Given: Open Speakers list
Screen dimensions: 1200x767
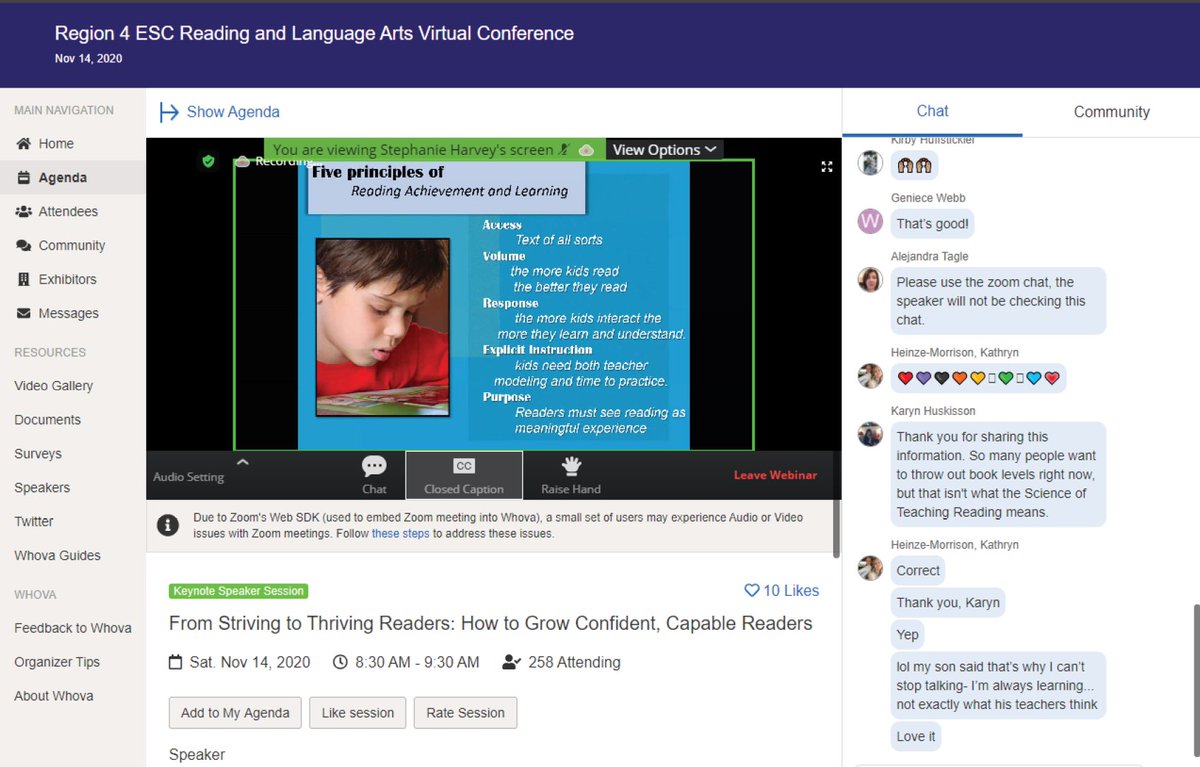Looking at the screenshot, I should [x=42, y=487].
